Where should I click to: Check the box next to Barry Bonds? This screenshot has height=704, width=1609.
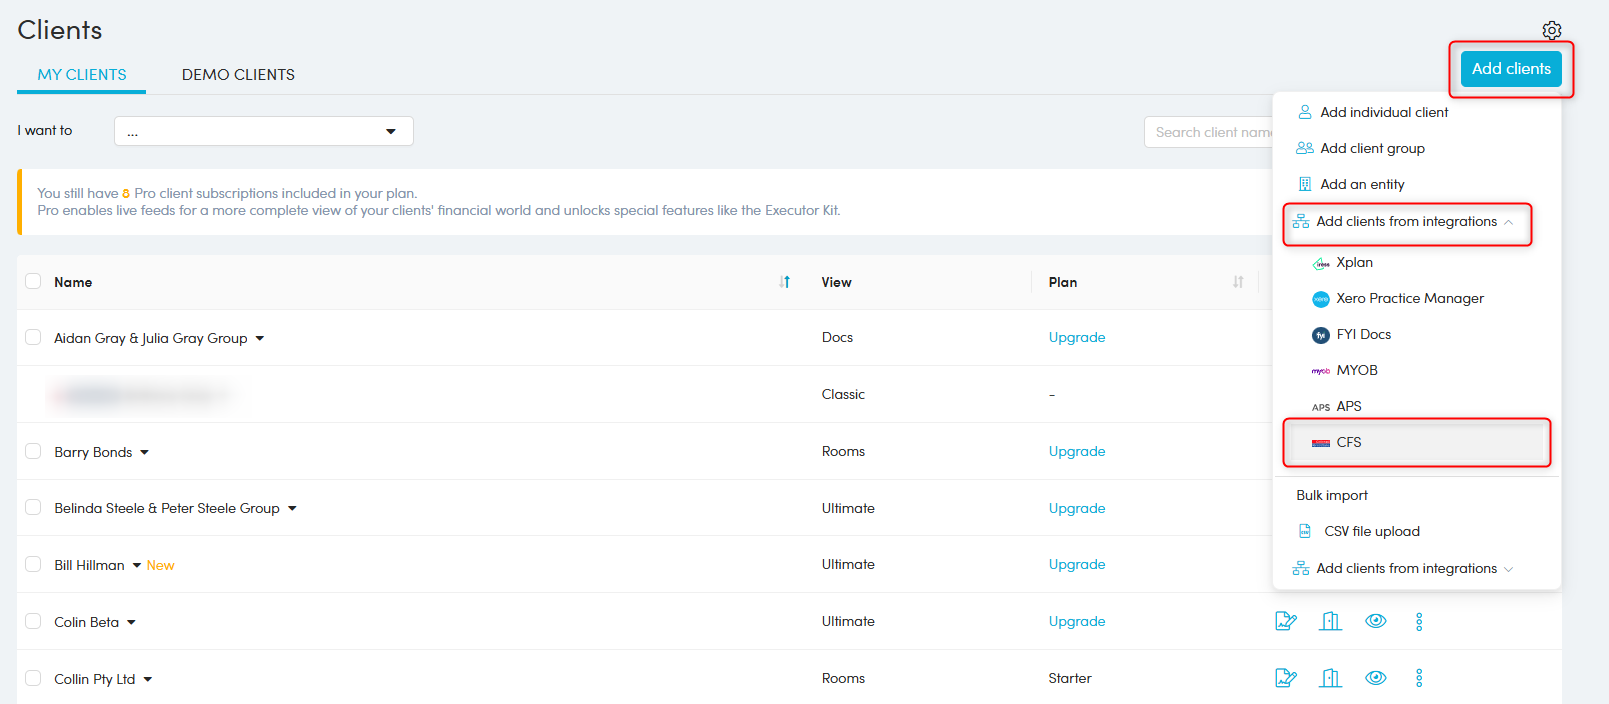click(33, 452)
